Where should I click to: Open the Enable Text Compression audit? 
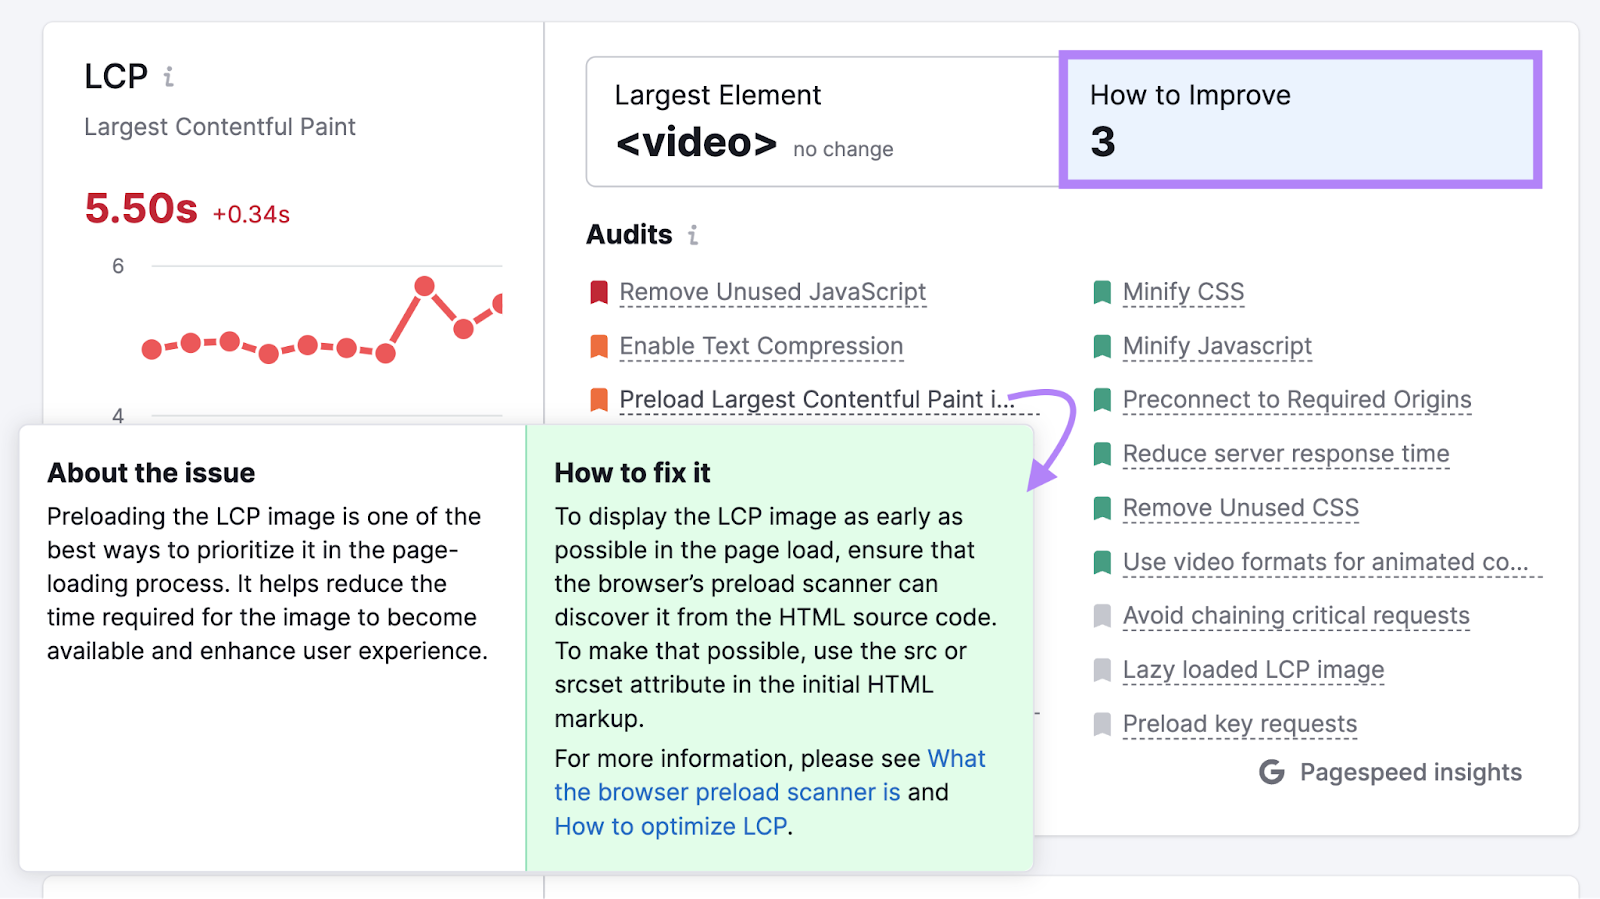point(761,346)
